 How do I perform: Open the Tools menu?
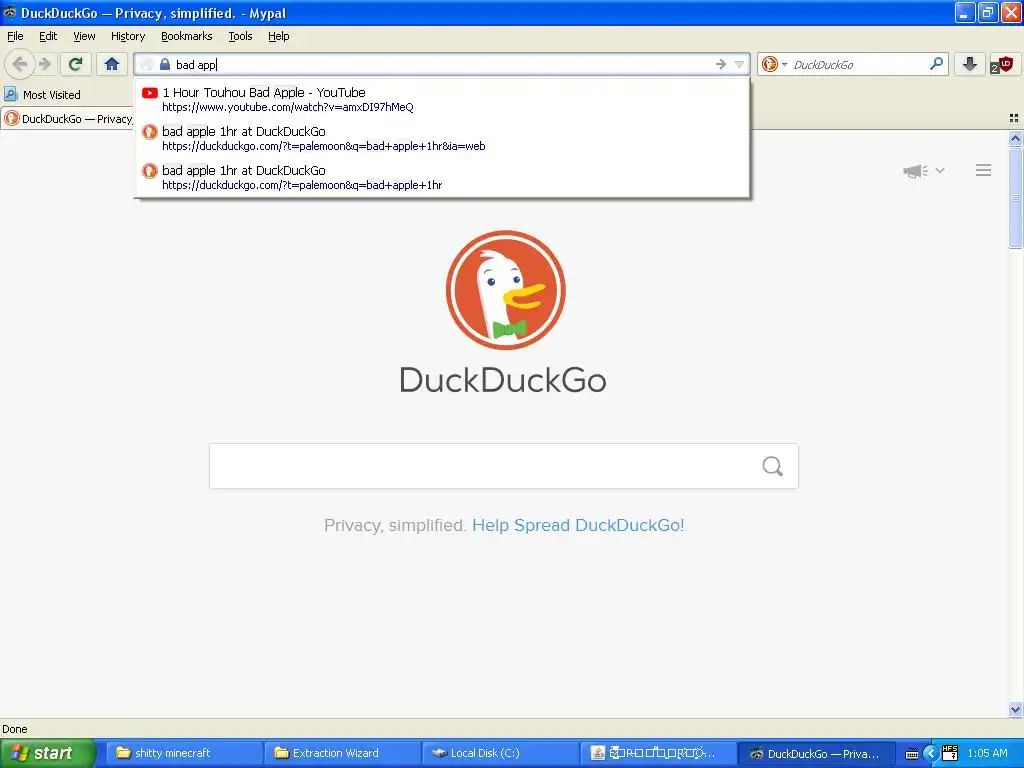point(240,36)
